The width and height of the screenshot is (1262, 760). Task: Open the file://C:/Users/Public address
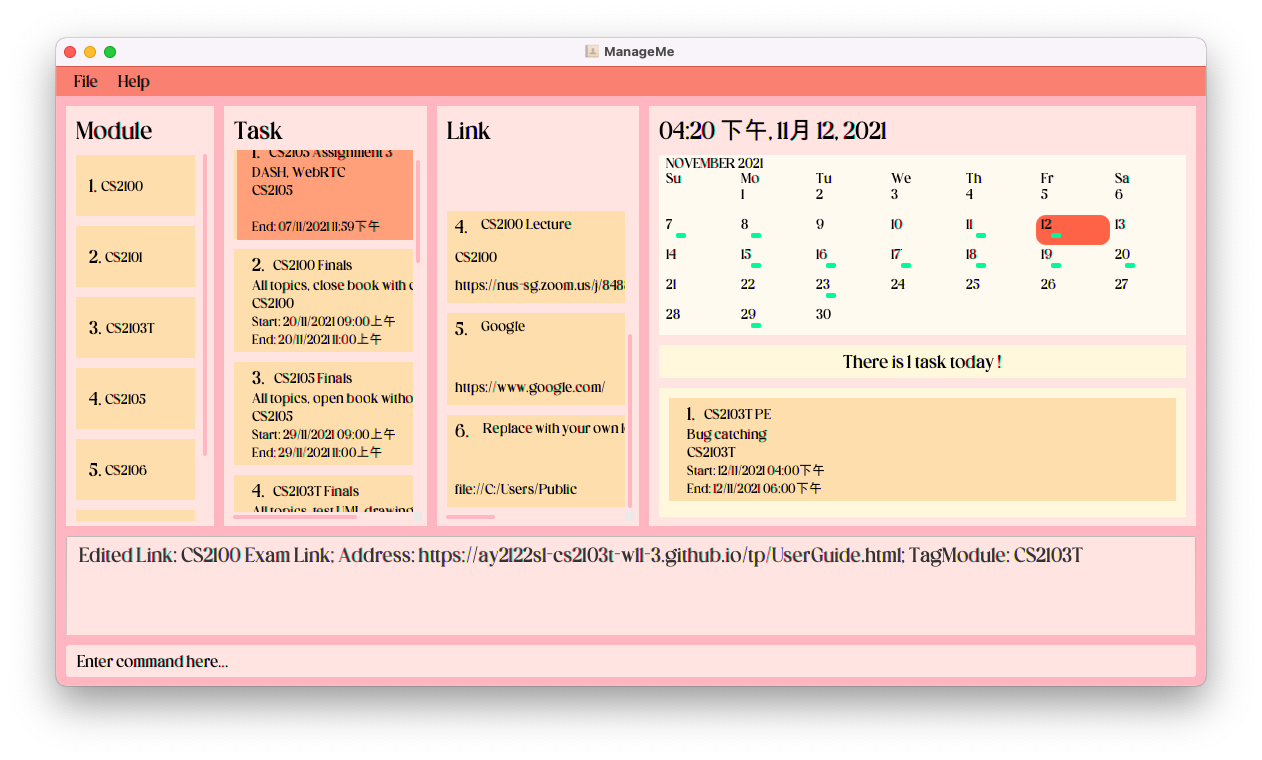pyautogui.click(x=516, y=489)
